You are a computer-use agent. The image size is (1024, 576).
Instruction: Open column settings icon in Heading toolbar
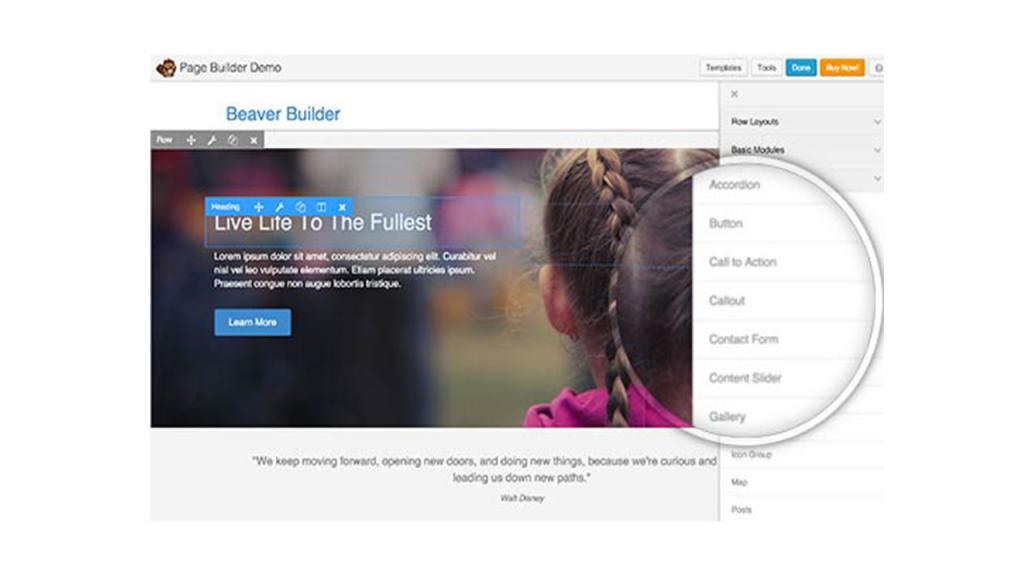(321, 207)
